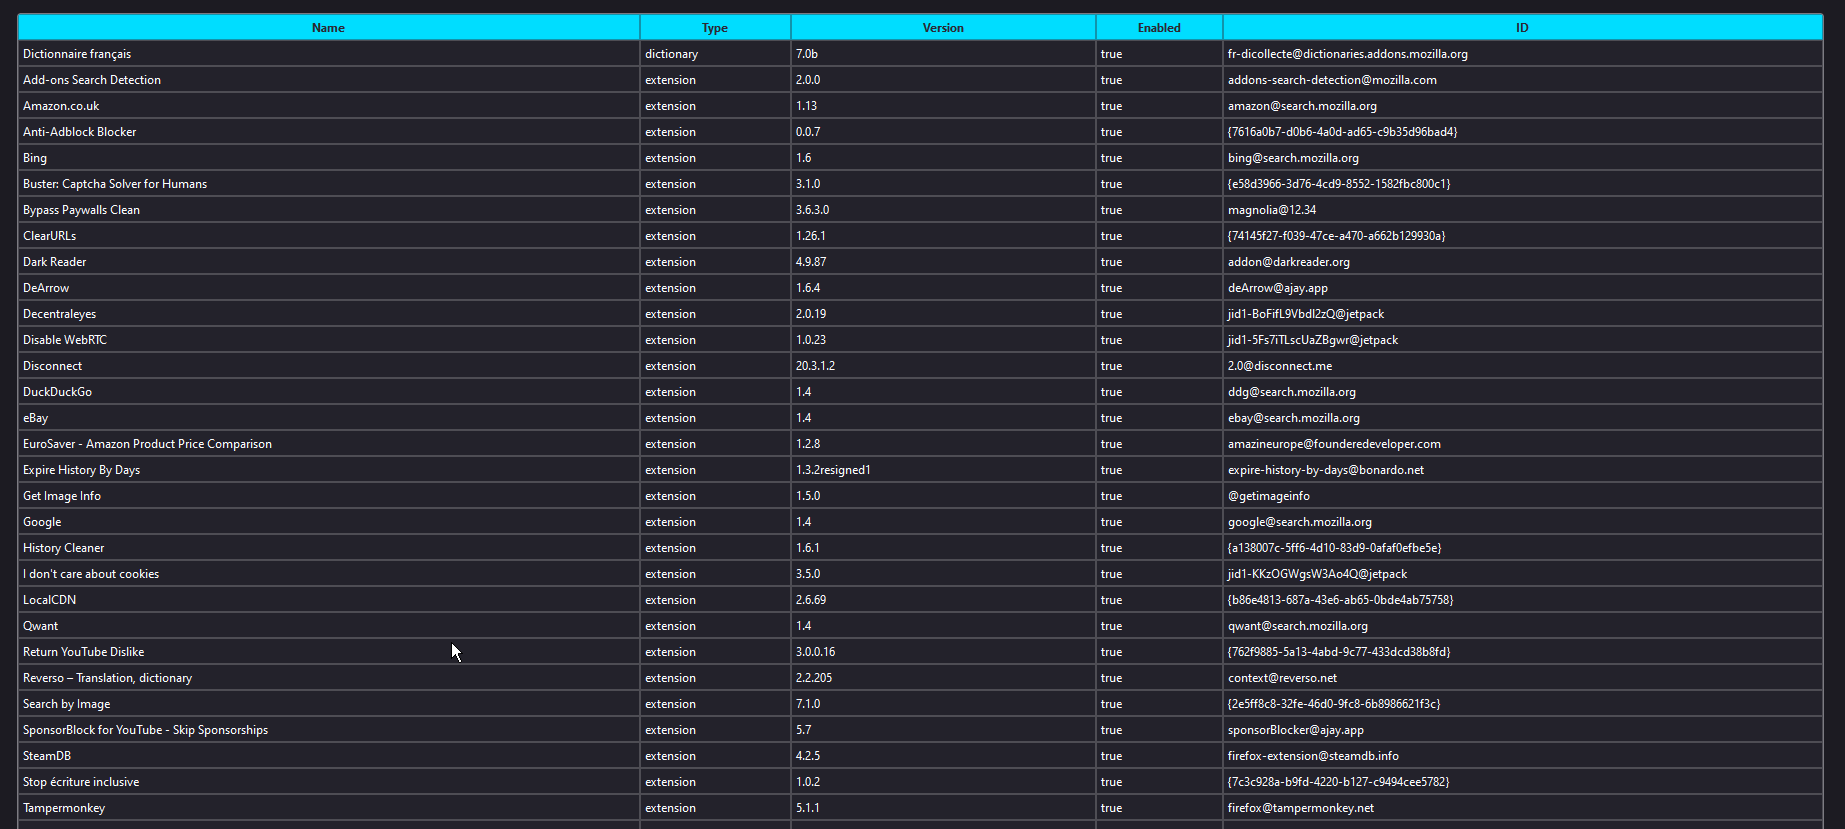Screen dimensions: 1845x829
Task: Select ID jid1-BoFifL9Vbdl2zQ@jetpack
Action: tap(1522, 314)
